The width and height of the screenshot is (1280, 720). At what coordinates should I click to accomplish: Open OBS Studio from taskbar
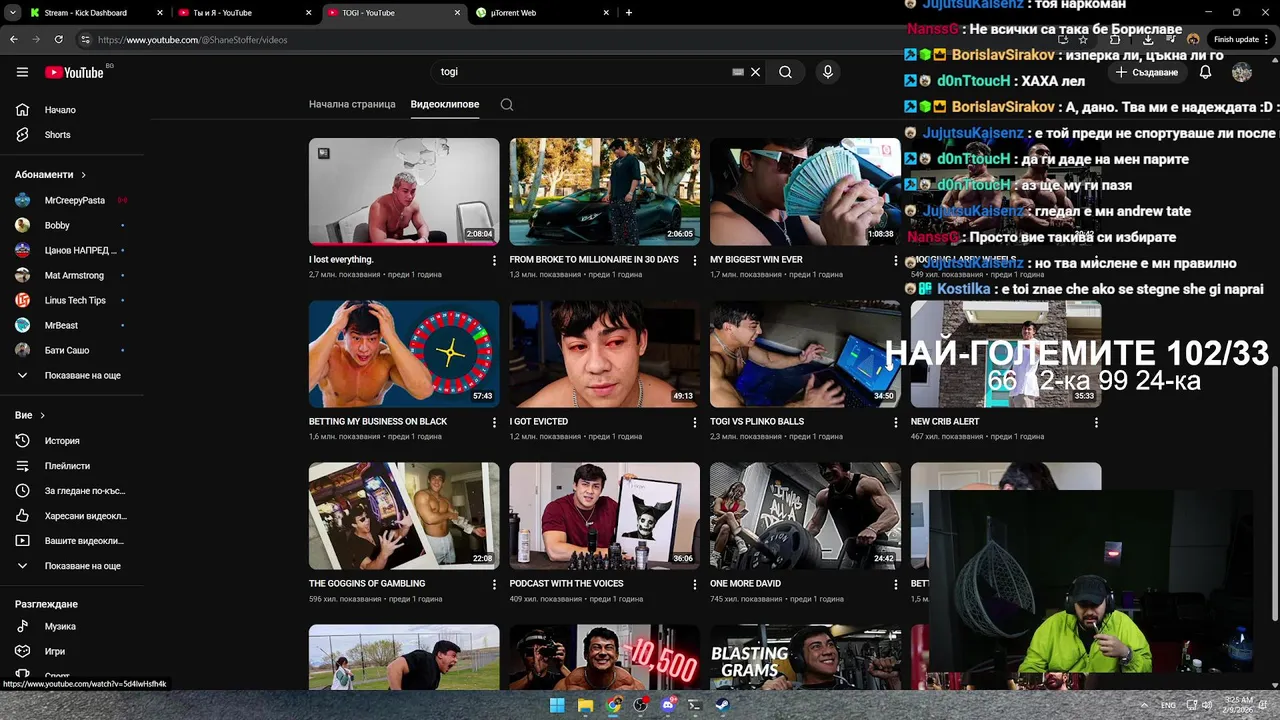[x=640, y=705]
